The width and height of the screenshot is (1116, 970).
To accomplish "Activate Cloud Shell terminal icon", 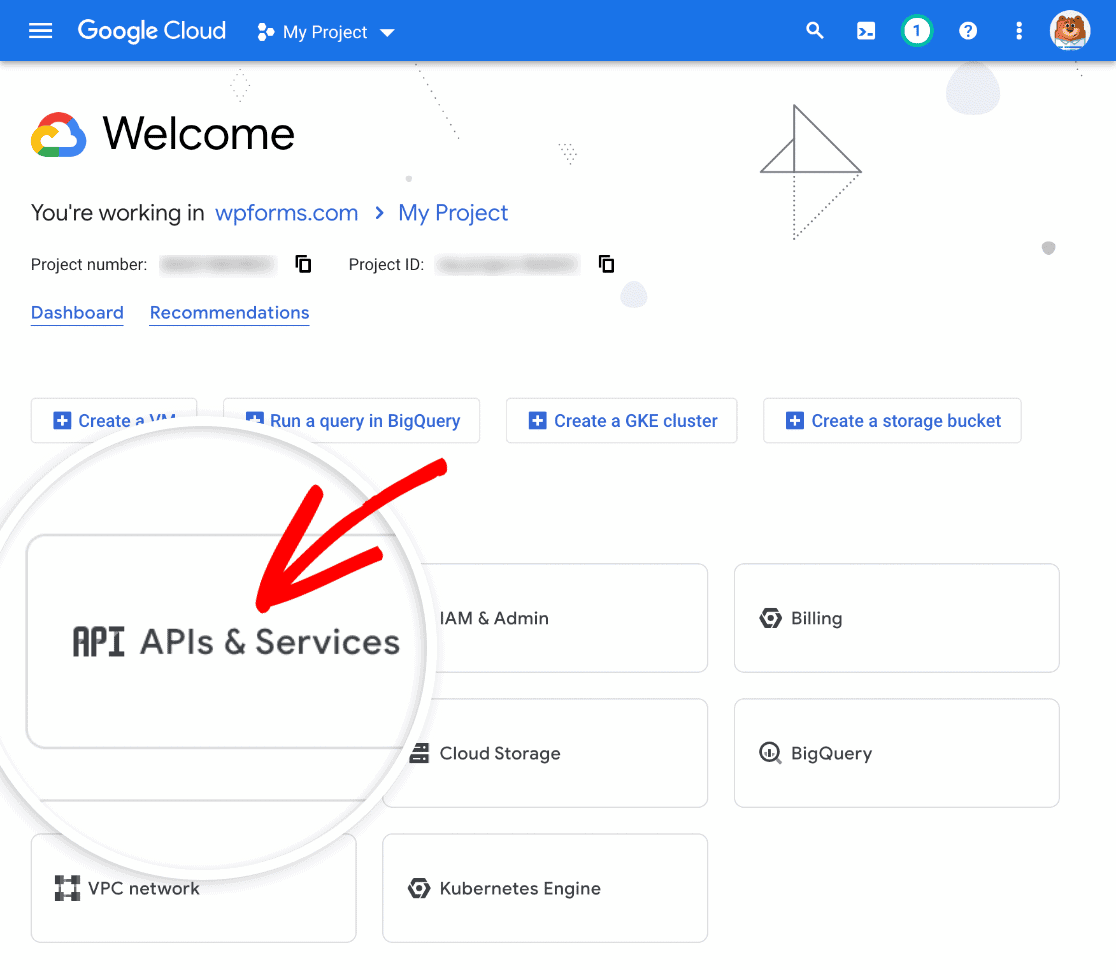I will 865,31.
